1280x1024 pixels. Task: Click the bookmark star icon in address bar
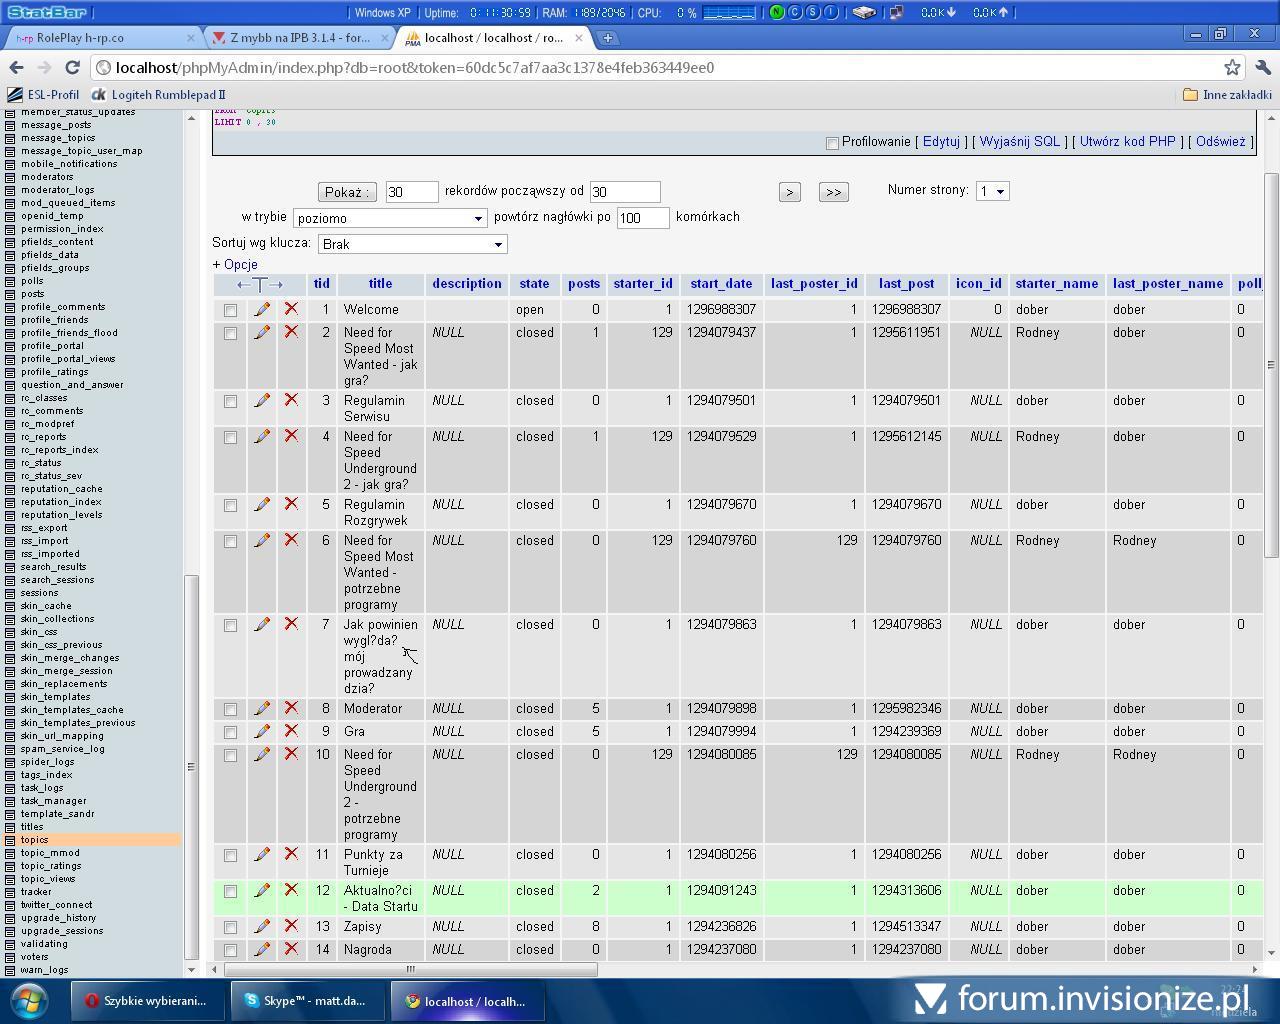point(1232,68)
